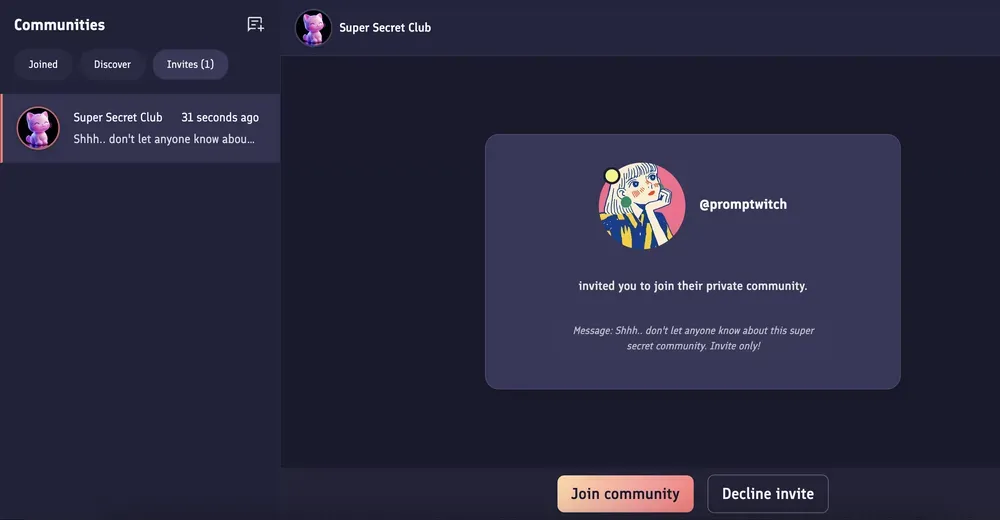Click the cat avatar in the invite list
1000x520 pixels.
[x=38, y=128]
